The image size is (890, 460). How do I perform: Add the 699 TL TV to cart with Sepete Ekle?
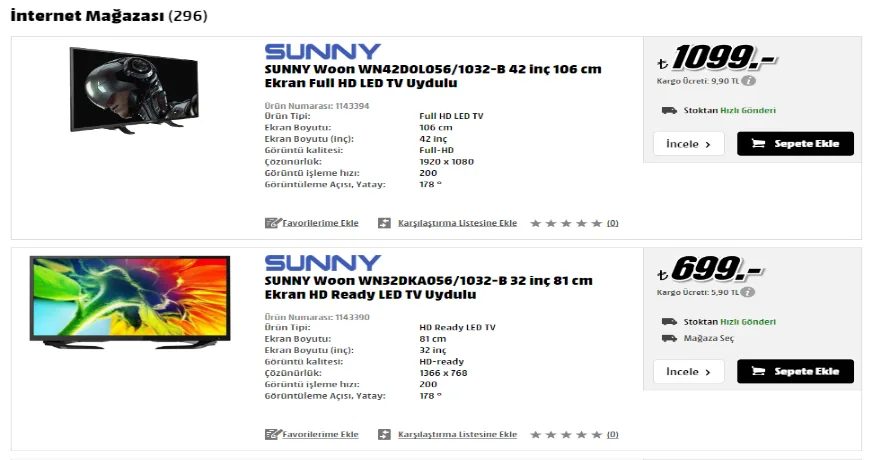(795, 371)
